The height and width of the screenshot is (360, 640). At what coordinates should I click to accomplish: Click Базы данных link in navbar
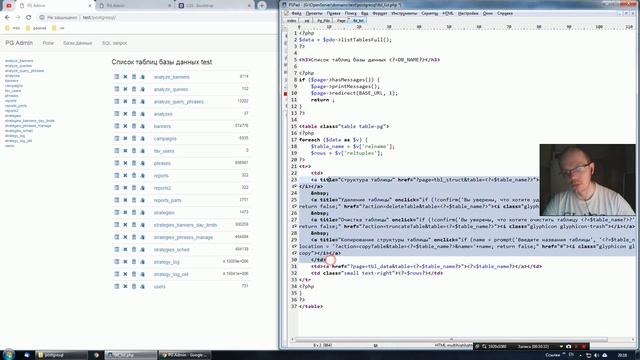(78, 43)
